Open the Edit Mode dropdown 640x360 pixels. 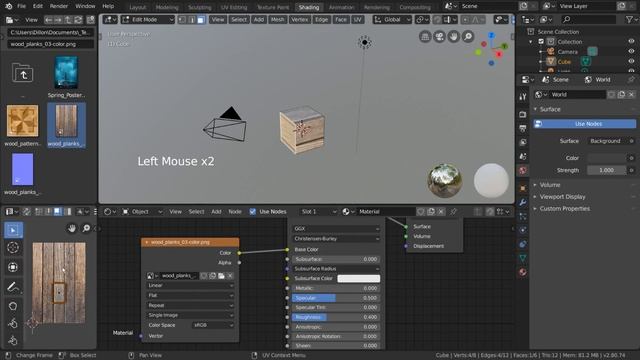pos(148,20)
